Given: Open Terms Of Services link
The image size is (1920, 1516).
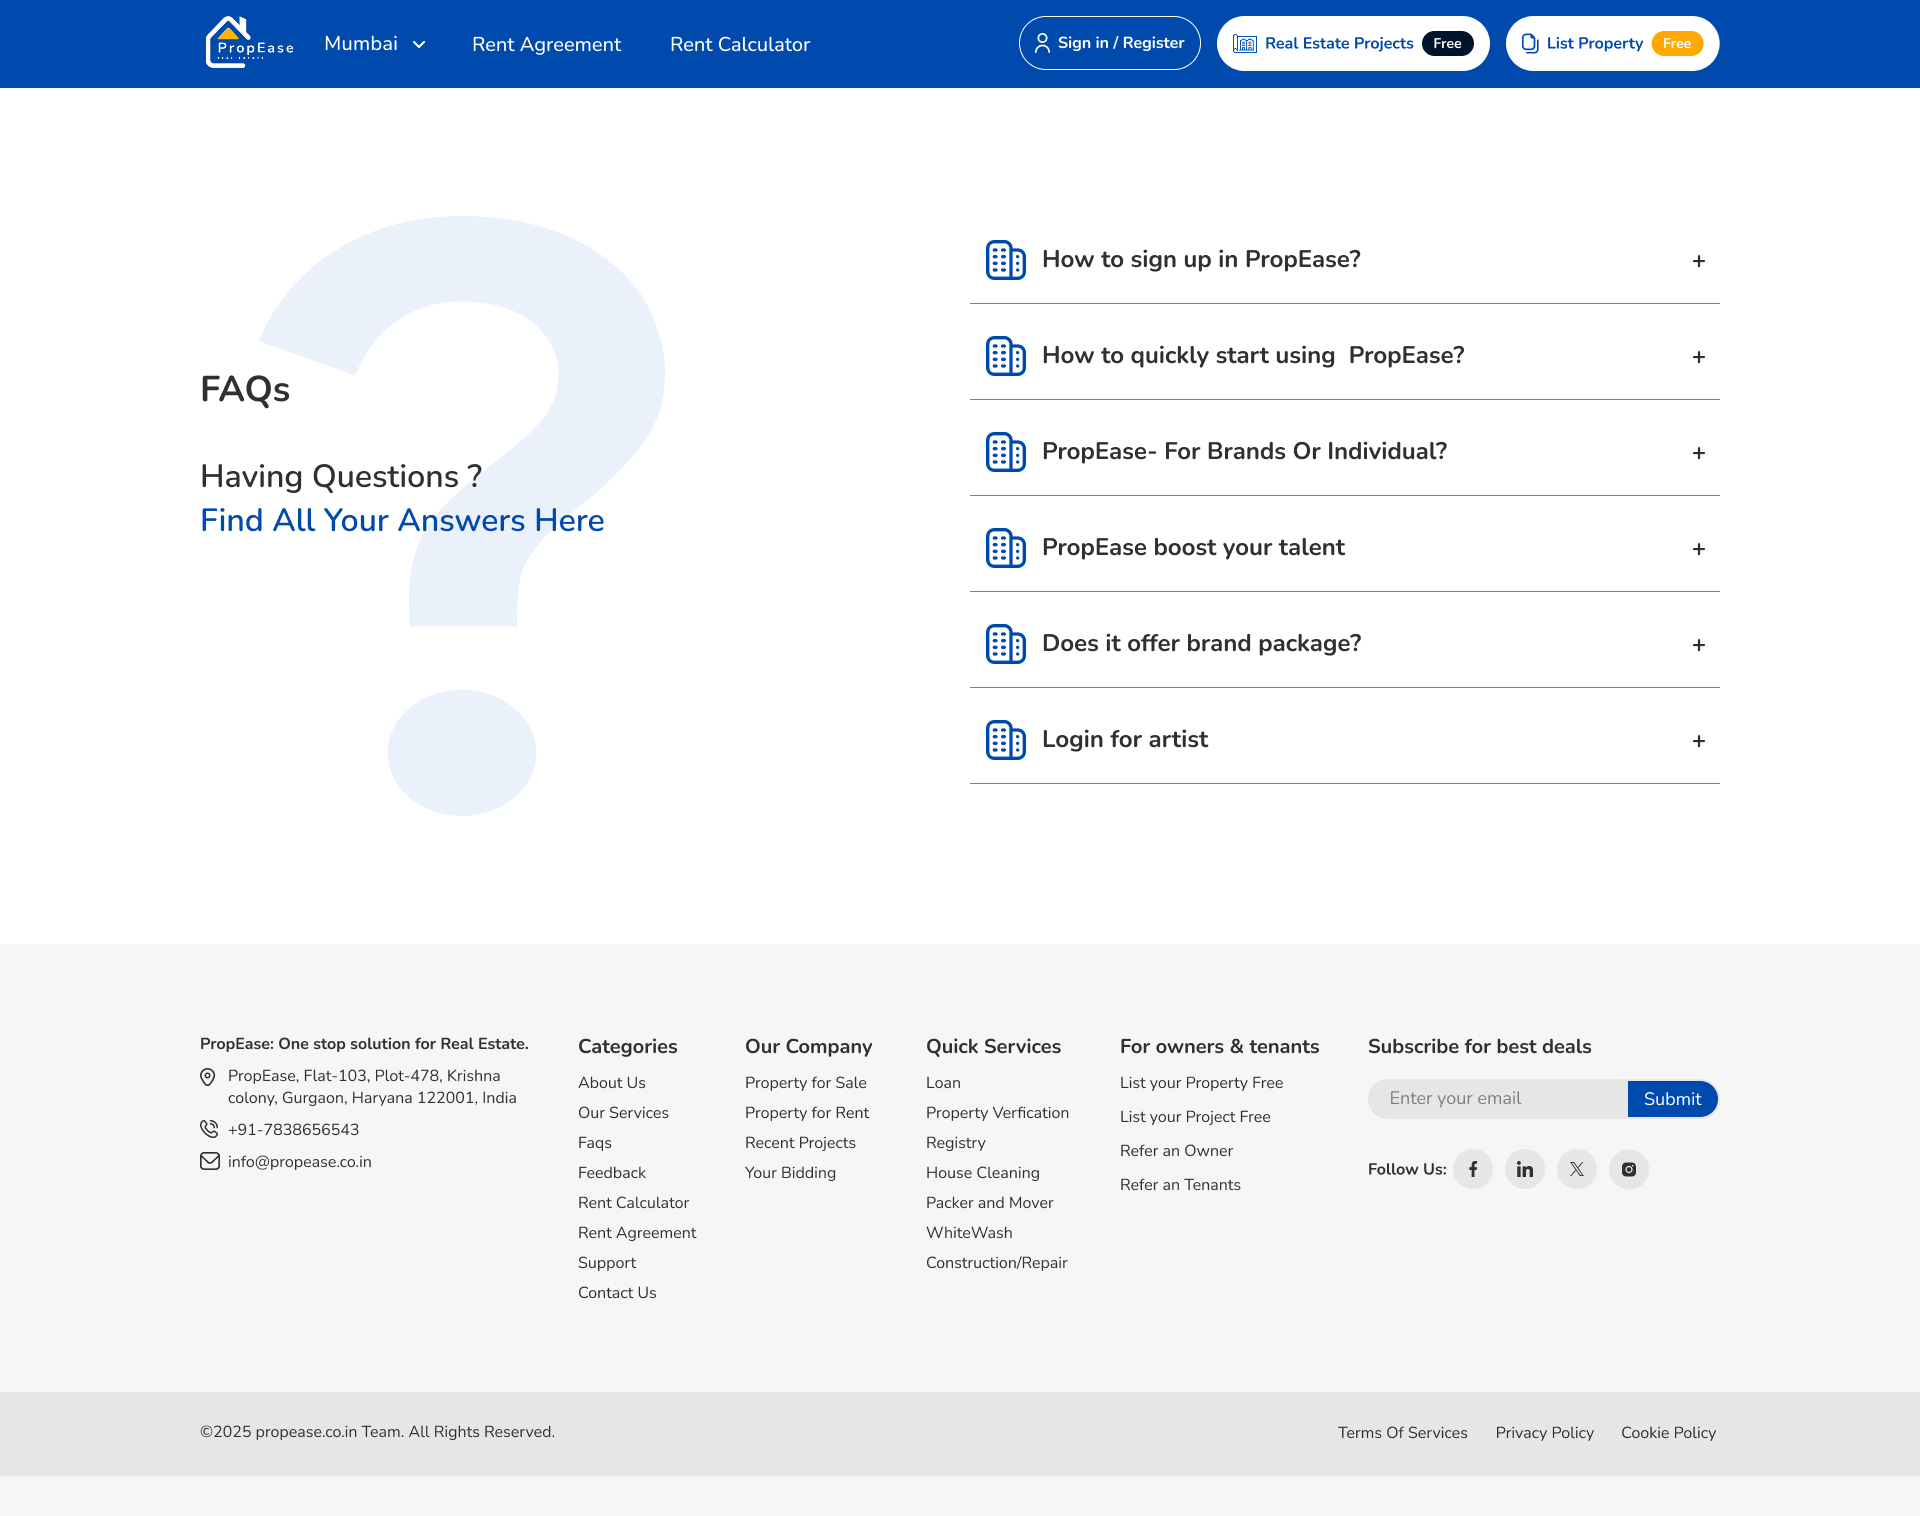Looking at the screenshot, I should (x=1403, y=1432).
